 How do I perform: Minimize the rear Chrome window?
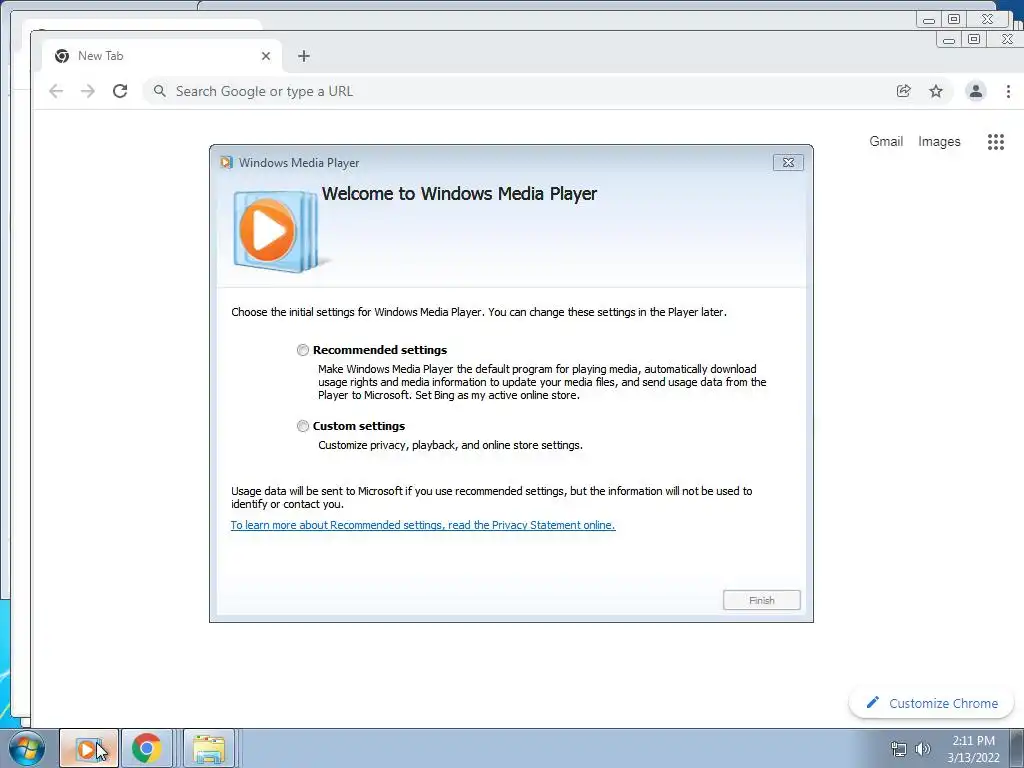(929, 20)
